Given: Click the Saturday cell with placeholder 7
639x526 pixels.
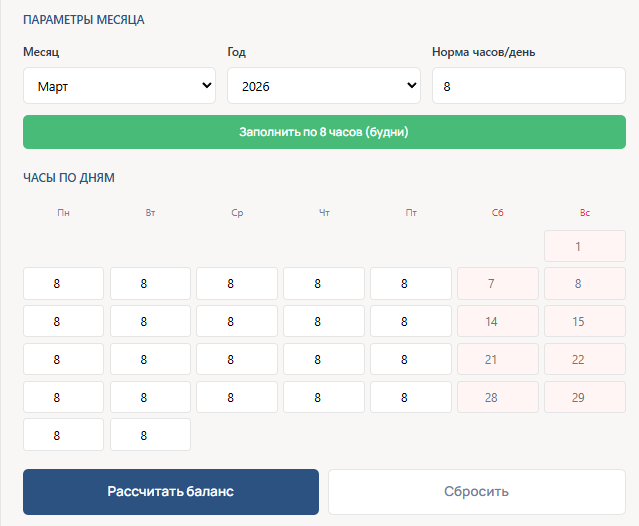Looking at the screenshot, I should 497,284.
